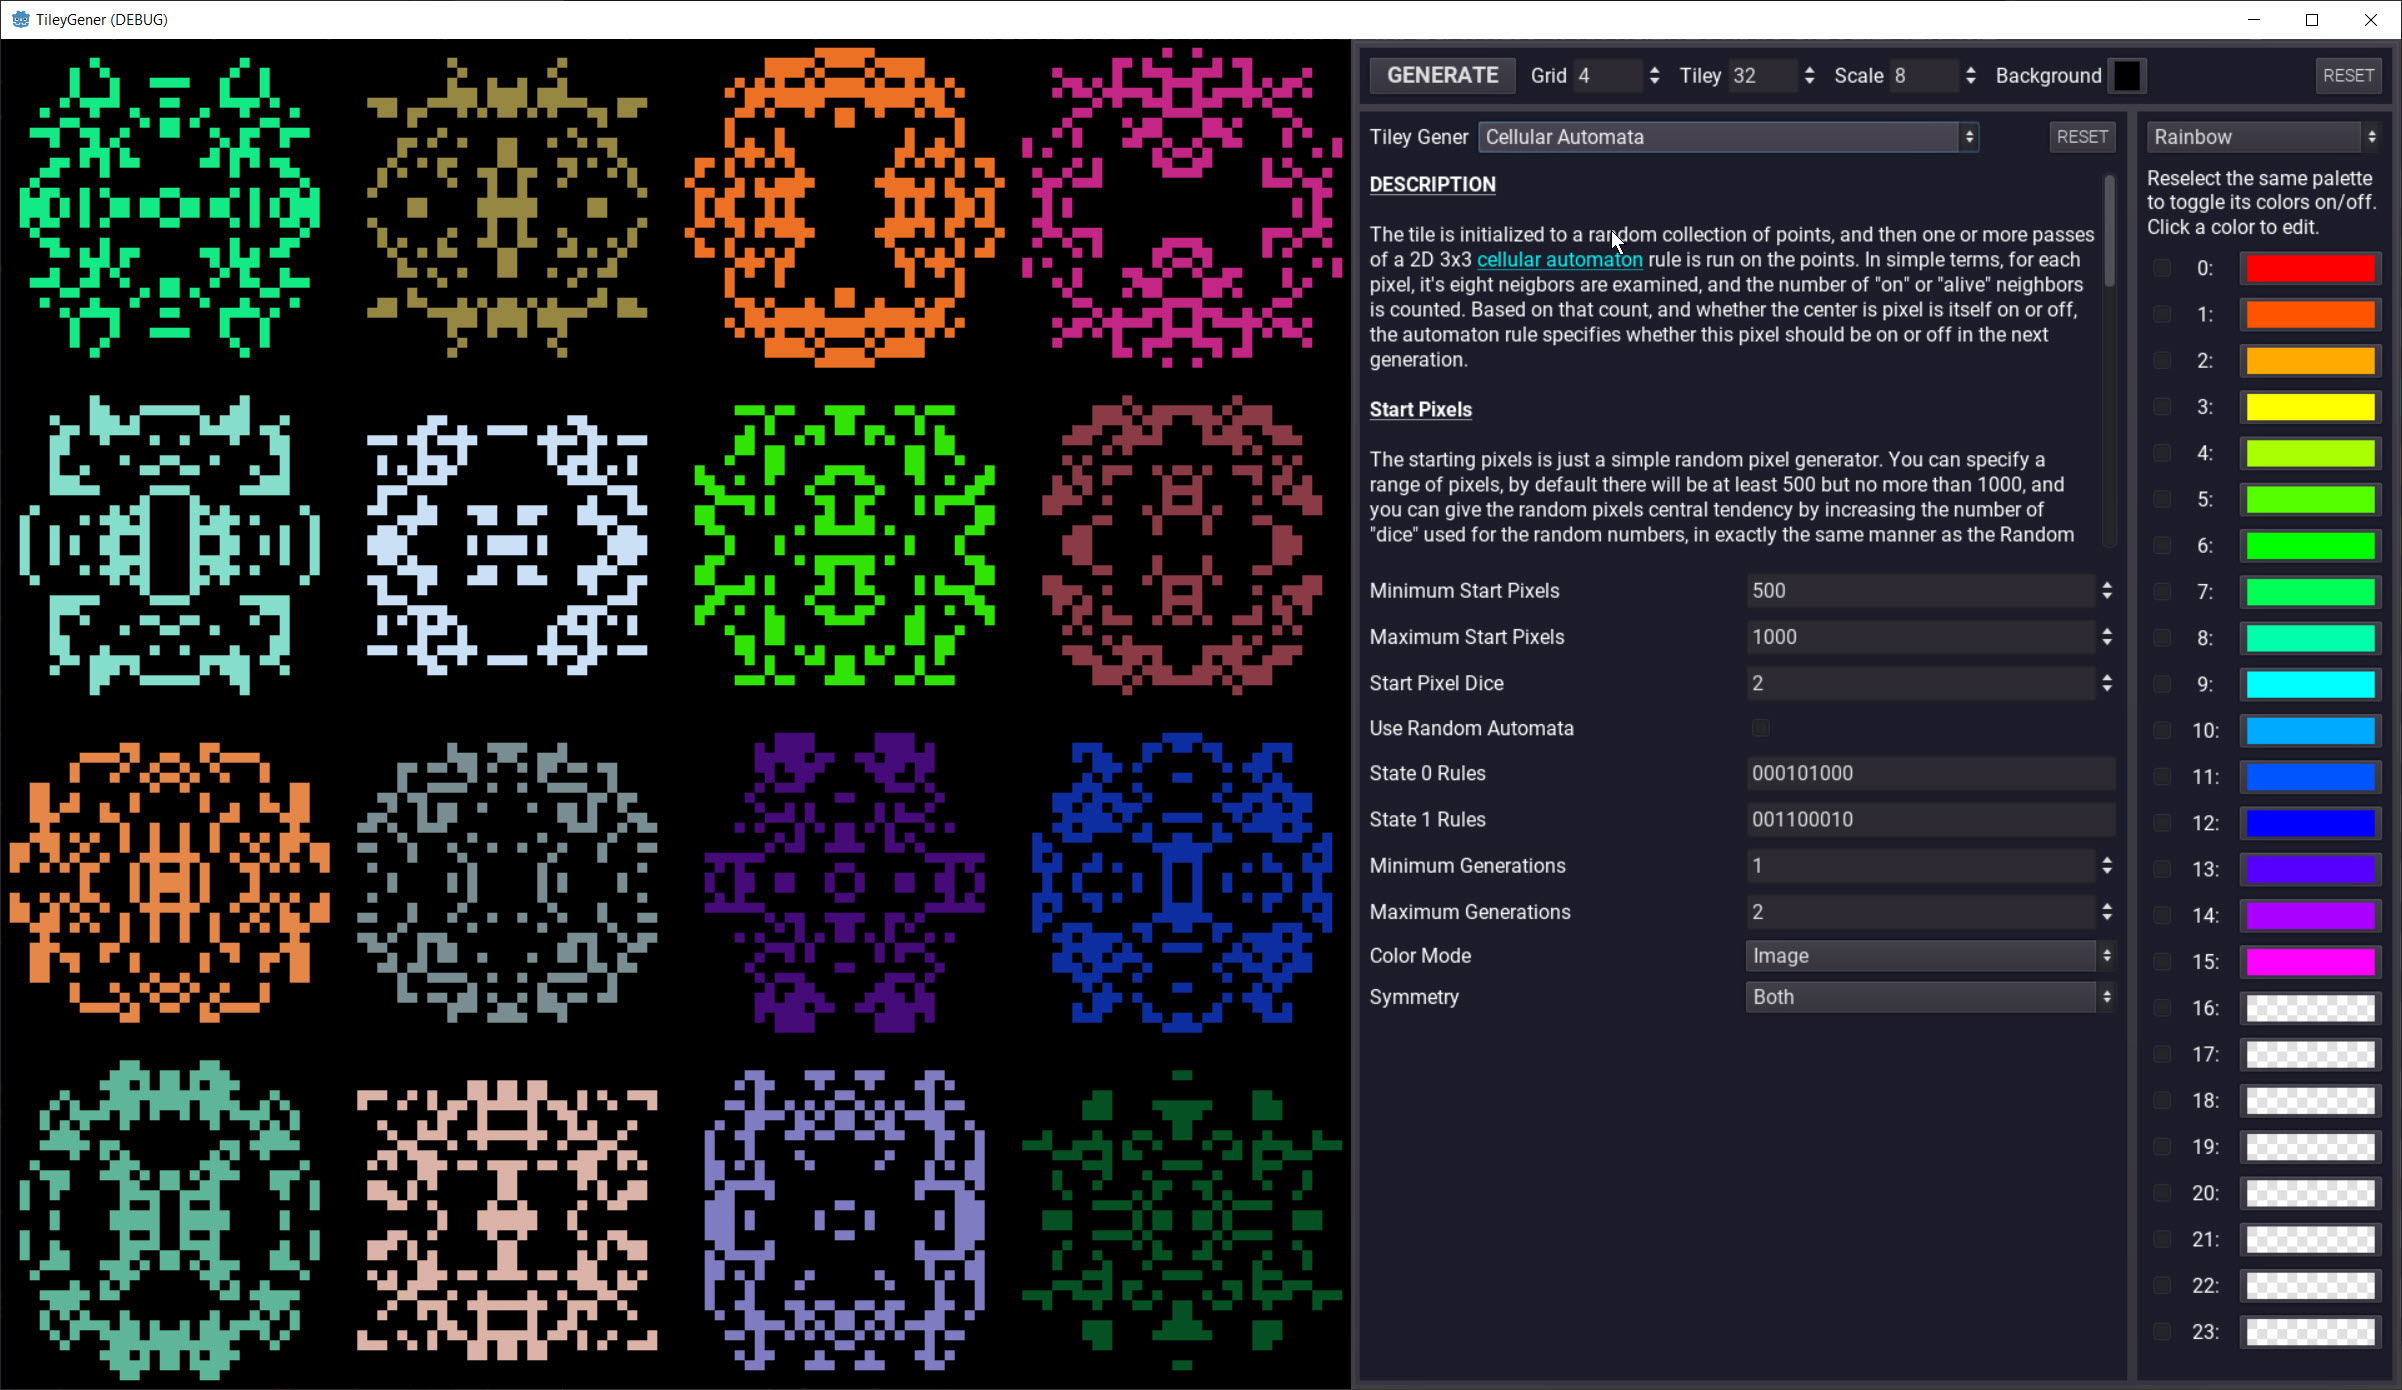Click the State 0 Rules input field
The image size is (2402, 1390).
(x=1929, y=773)
